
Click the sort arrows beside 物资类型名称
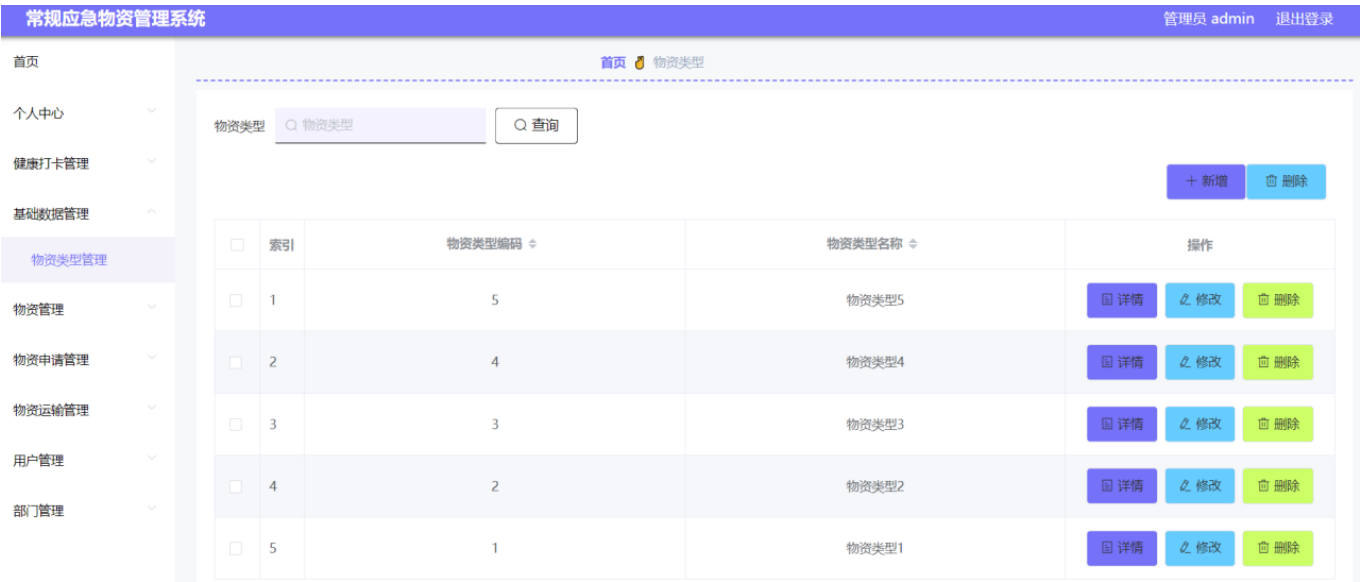click(913, 244)
